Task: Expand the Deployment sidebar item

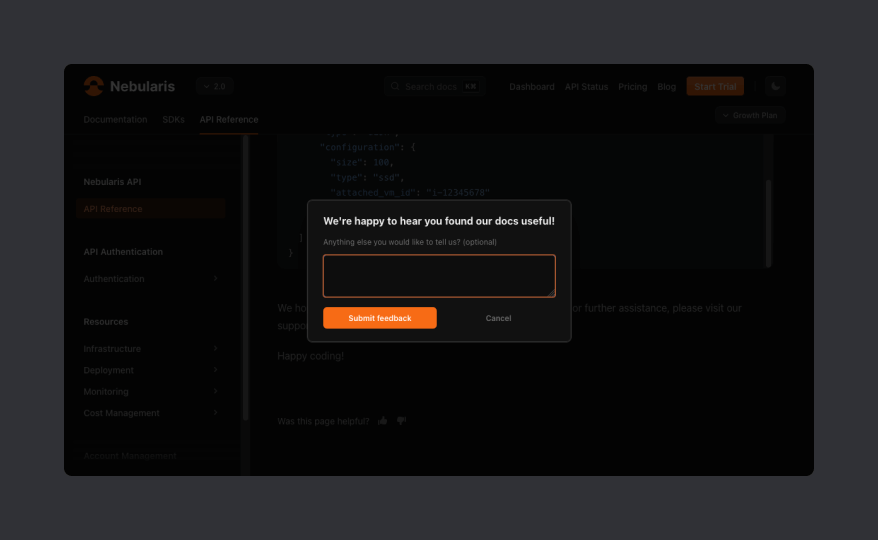Action: pos(216,370)
